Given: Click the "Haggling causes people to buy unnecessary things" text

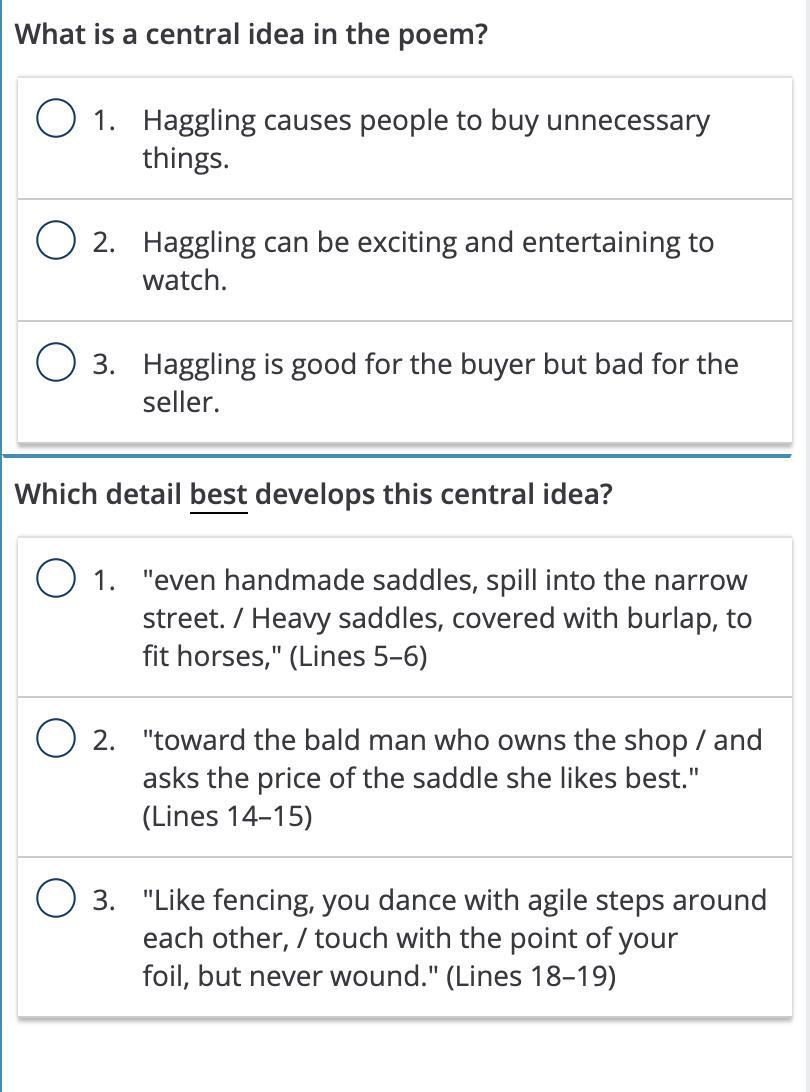Looking at the screenshot, I should 426,121.
